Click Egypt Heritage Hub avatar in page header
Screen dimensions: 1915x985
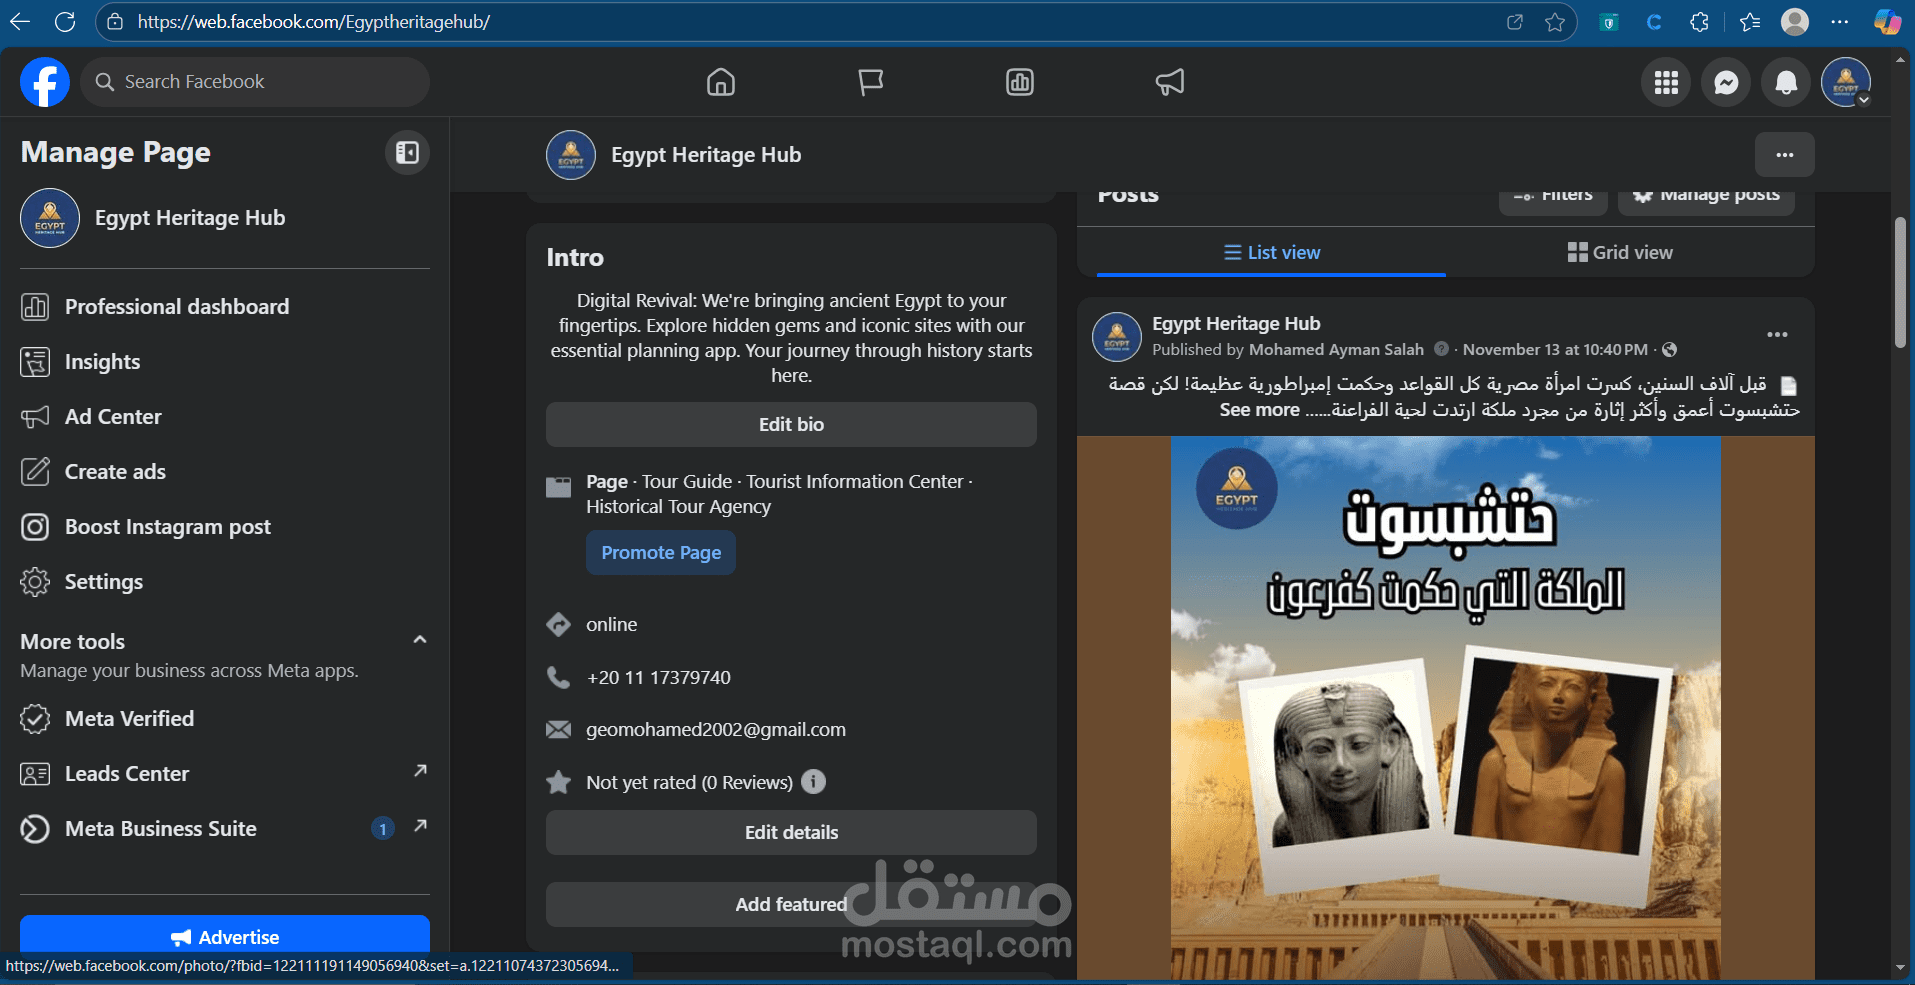click(x=571, y=155)
